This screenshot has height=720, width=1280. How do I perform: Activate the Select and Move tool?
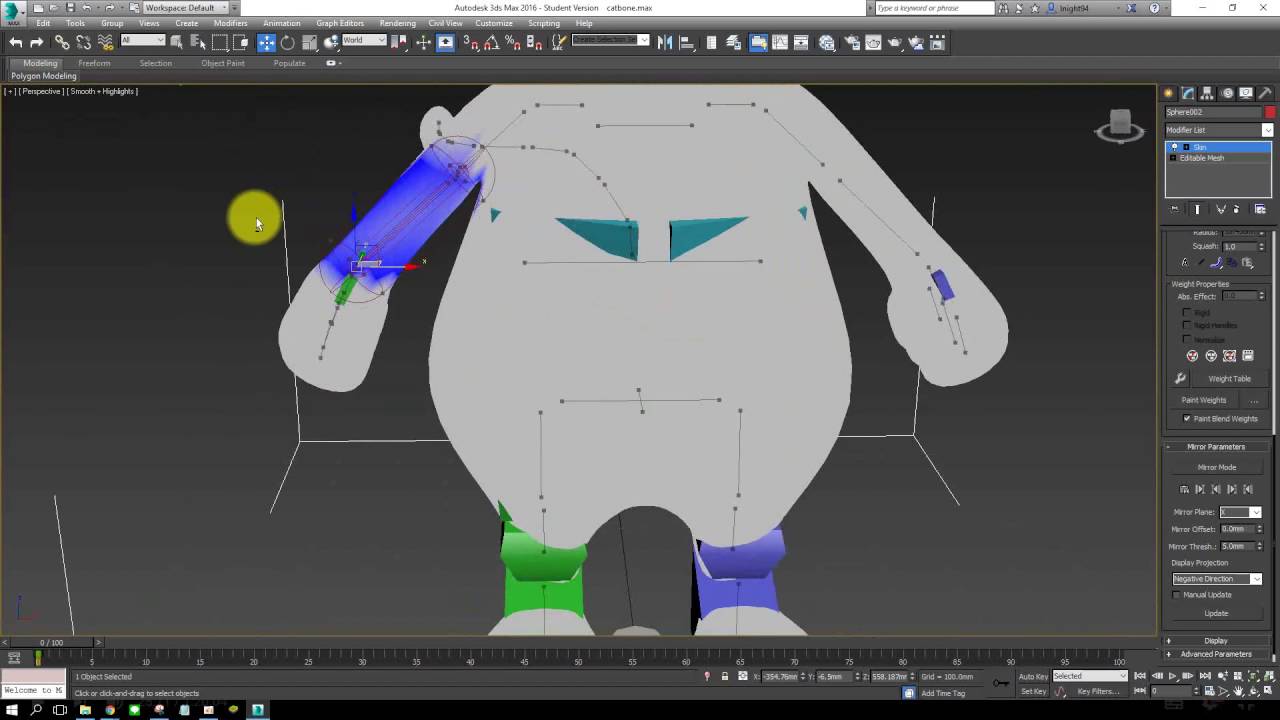click(266, 42)
